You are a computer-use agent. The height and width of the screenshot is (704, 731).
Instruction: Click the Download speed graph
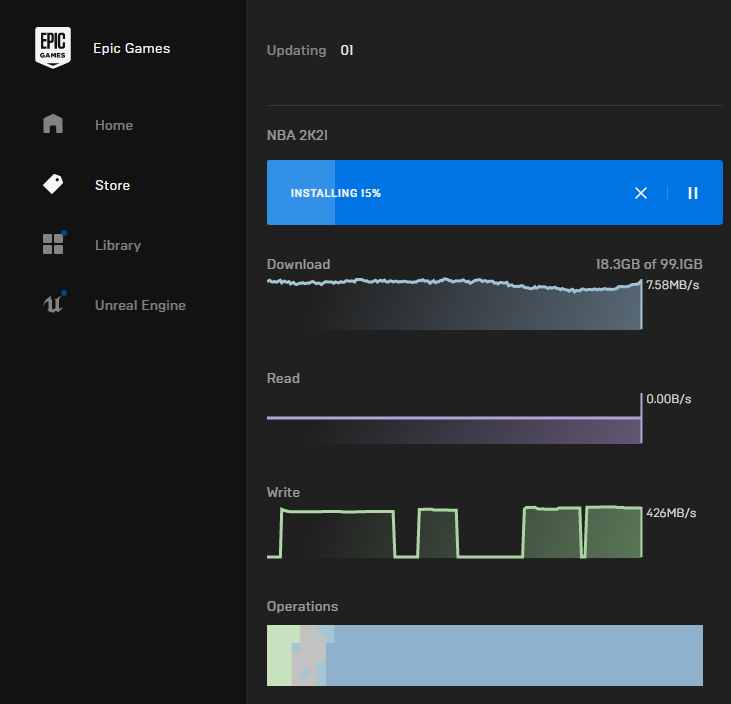pyautogui.click(x=453, y=304)
